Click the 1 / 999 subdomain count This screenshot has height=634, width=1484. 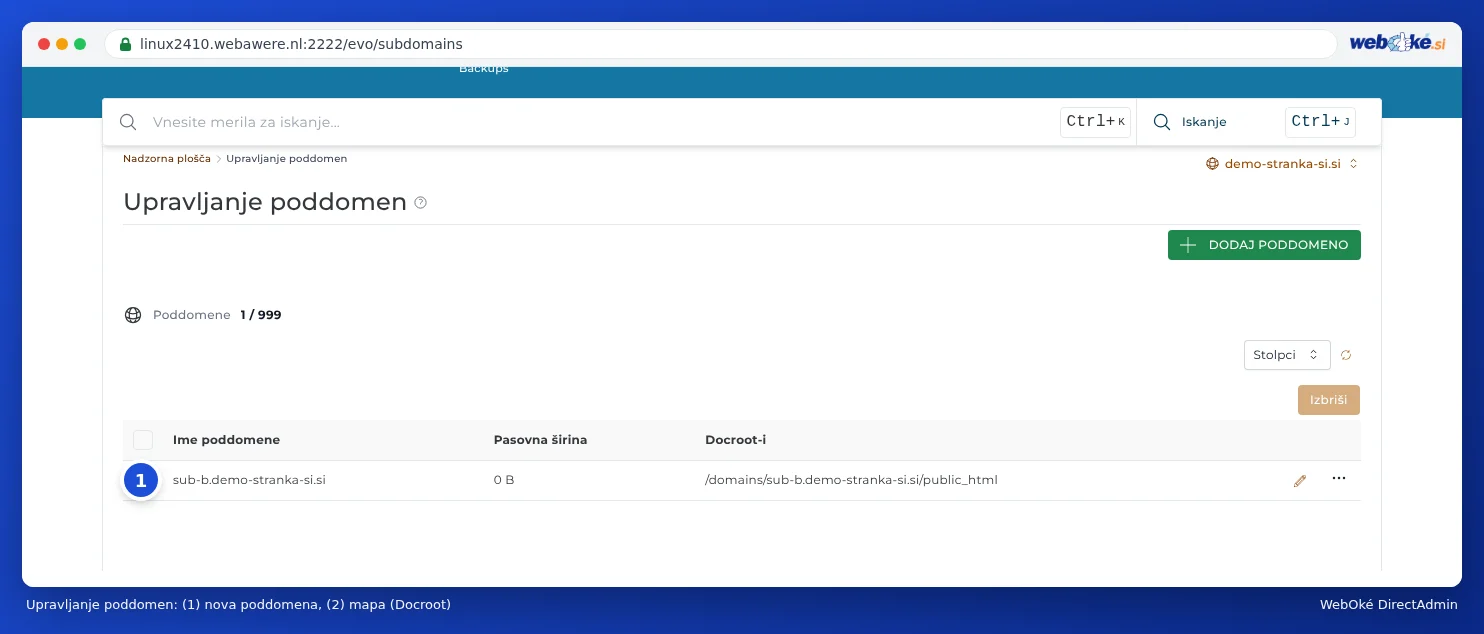pos(261,315)
